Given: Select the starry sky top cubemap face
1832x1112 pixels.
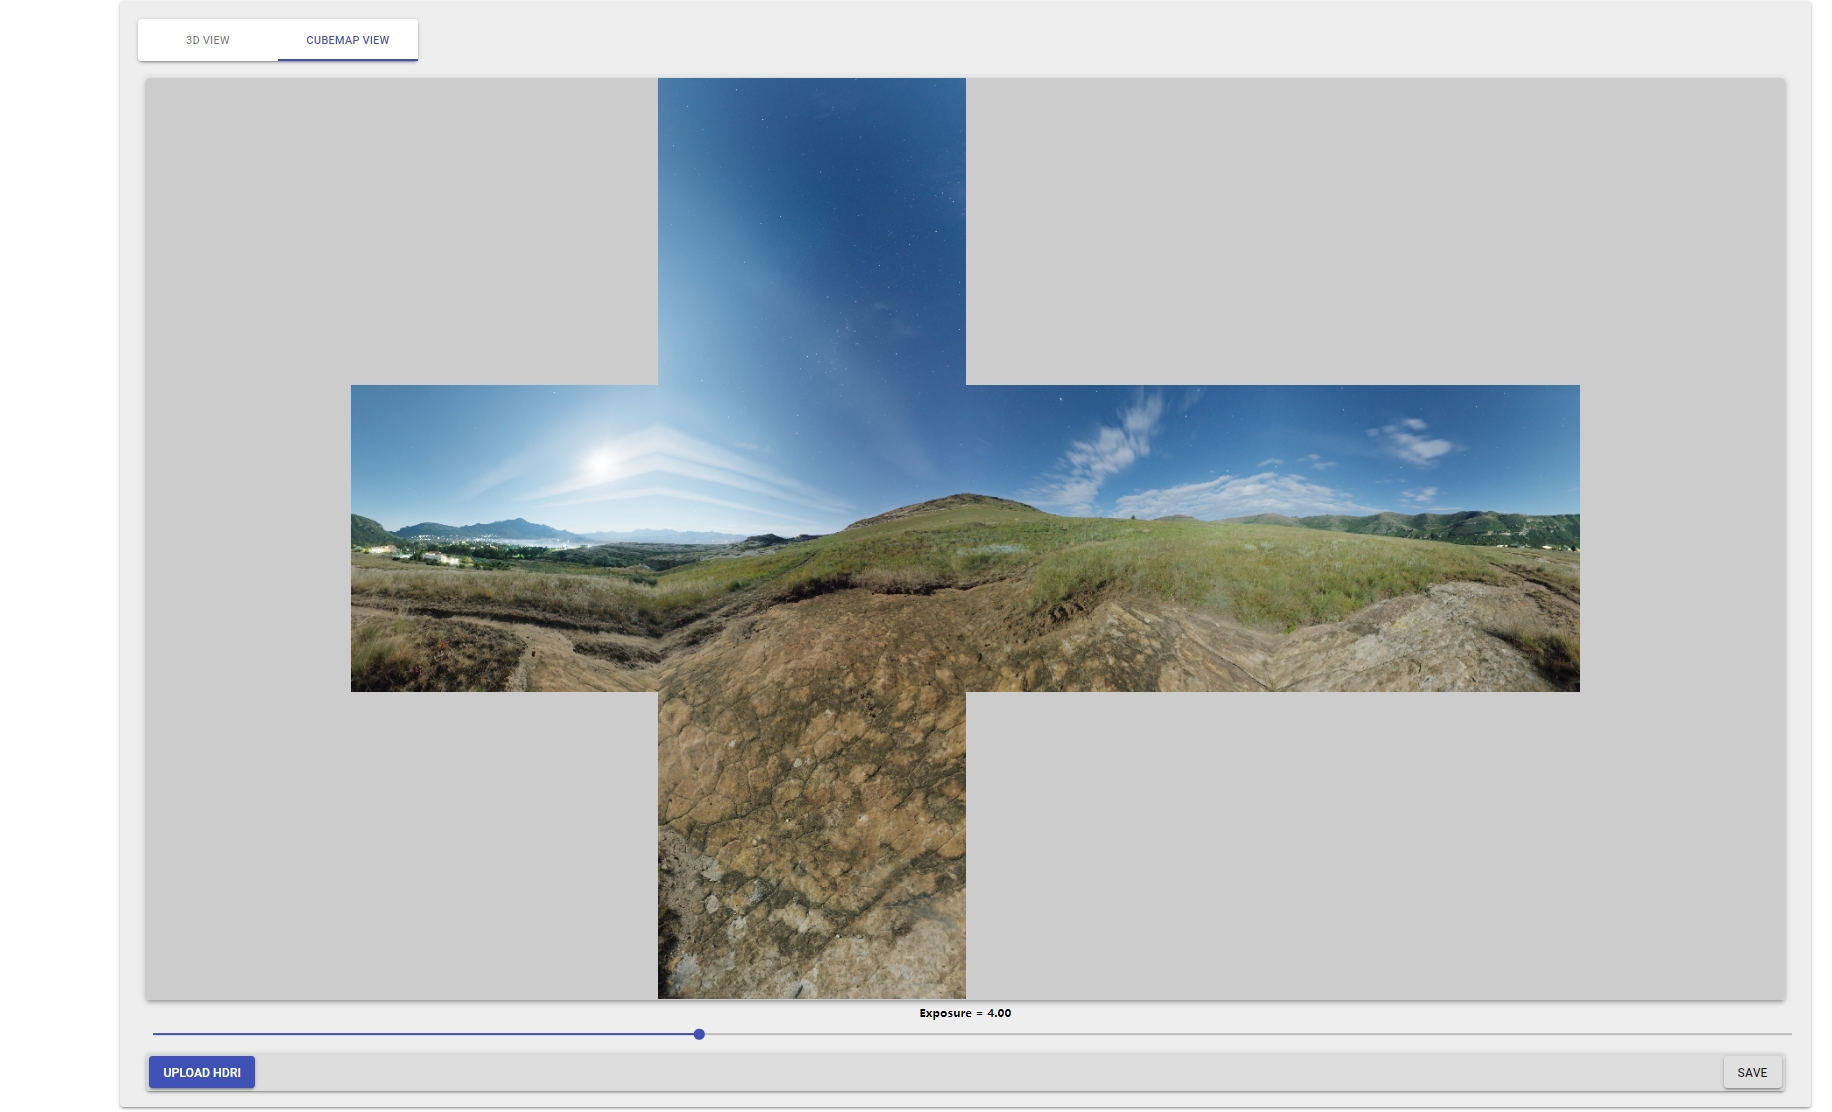Looking at the screenshot, I should tap(811, 230).
